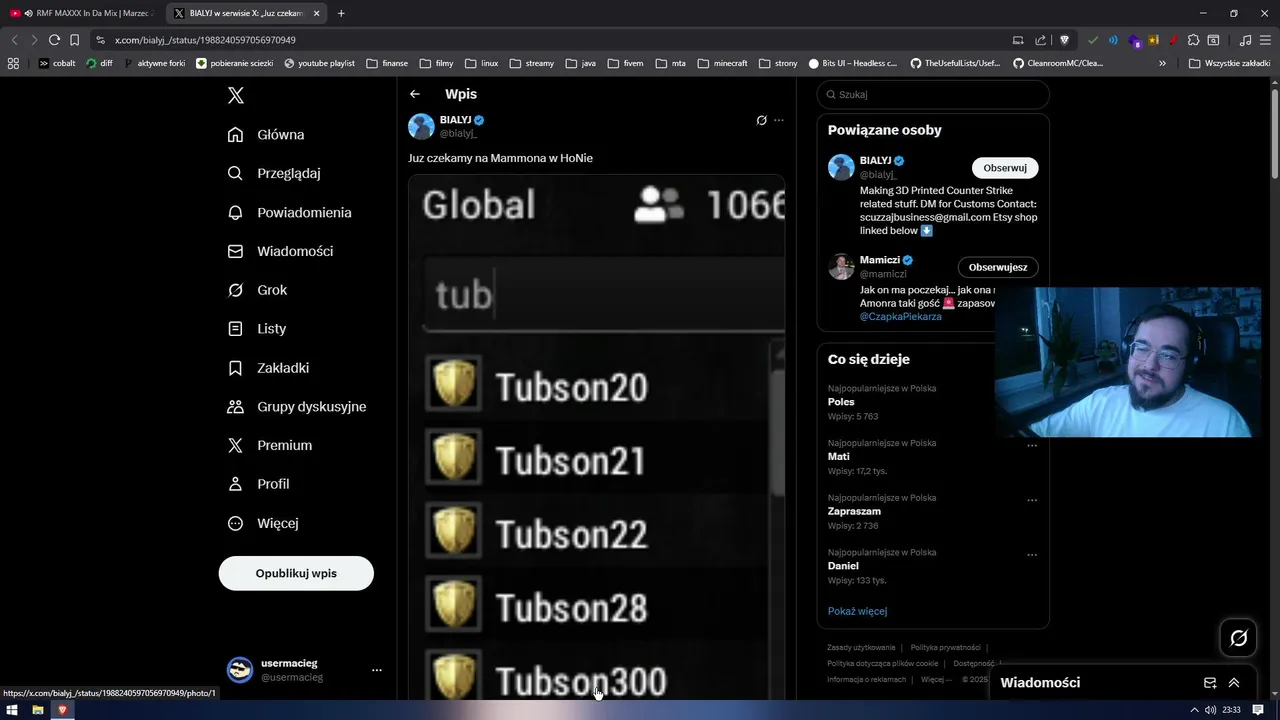
Task: Click the share icon in the address bar
Action: coord(1041,40)
